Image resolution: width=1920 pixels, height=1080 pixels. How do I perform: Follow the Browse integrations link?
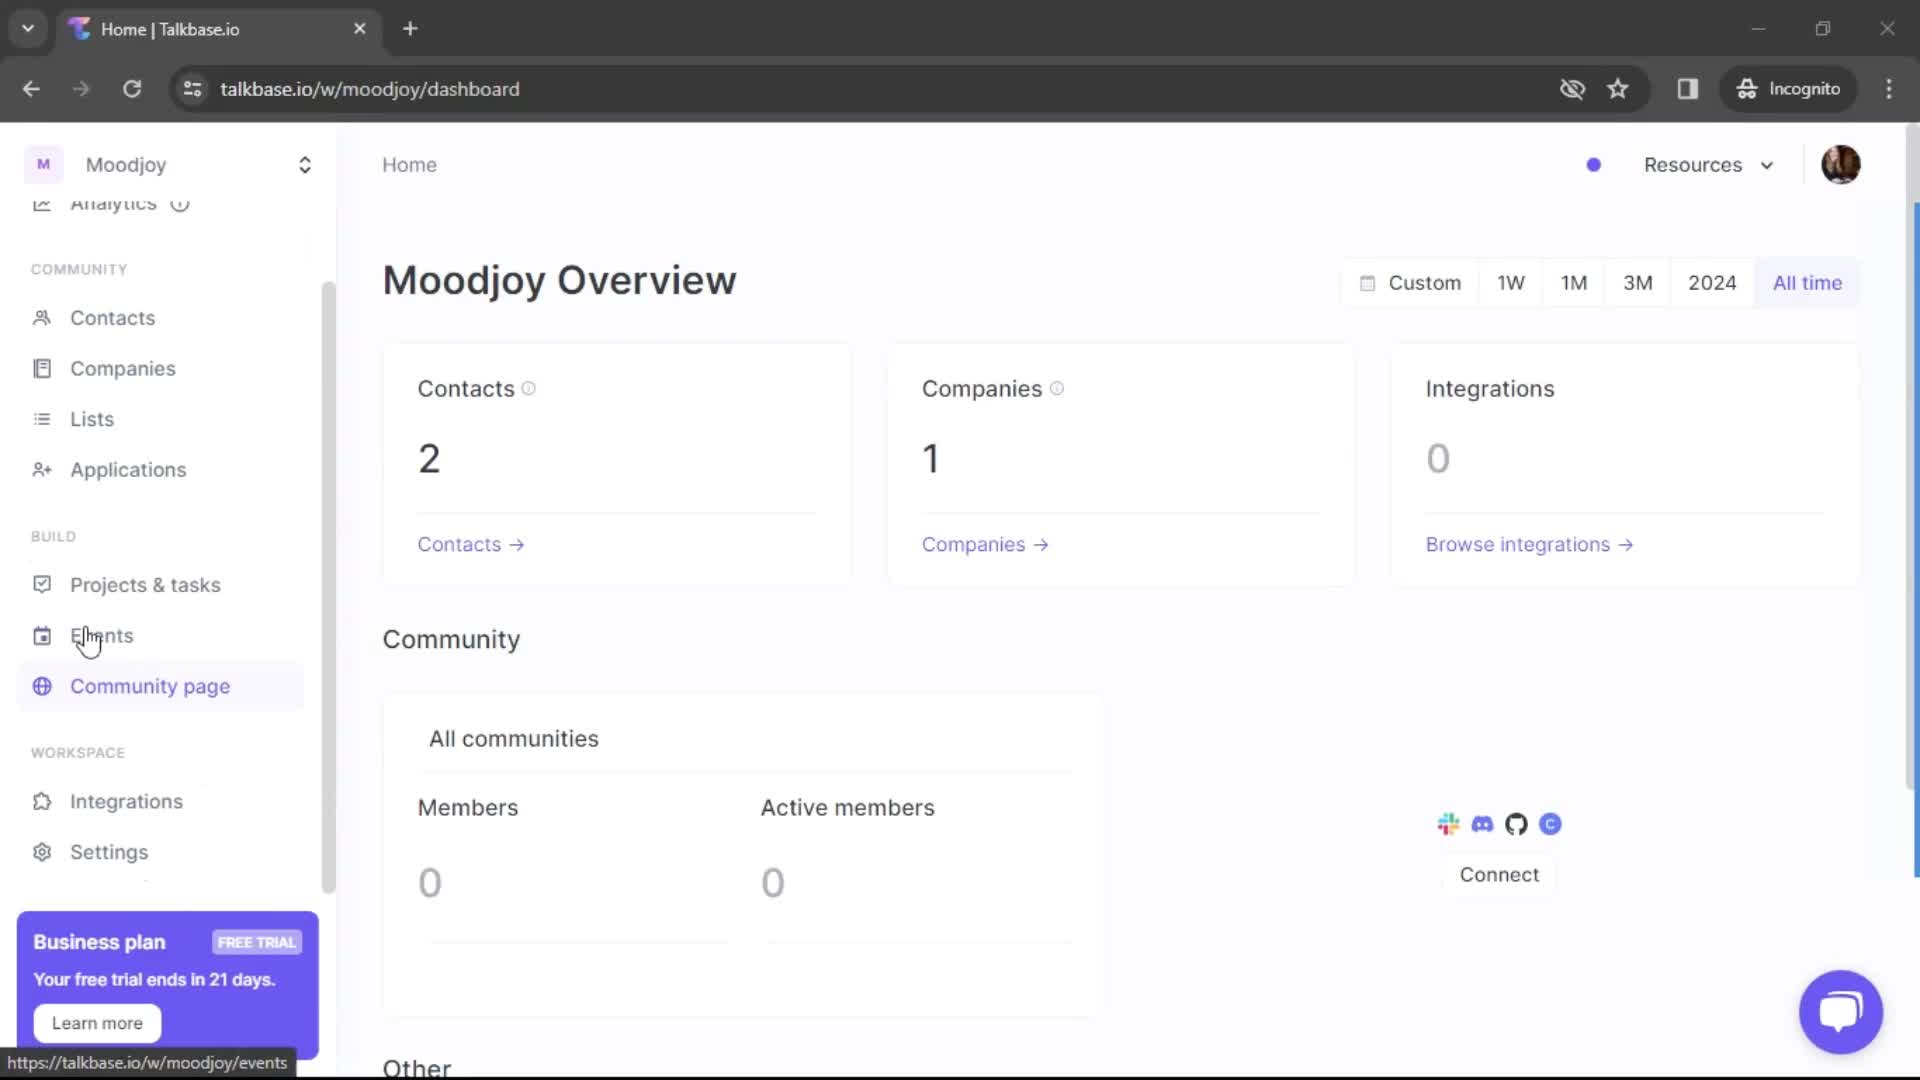click(x=1518, y=545)
